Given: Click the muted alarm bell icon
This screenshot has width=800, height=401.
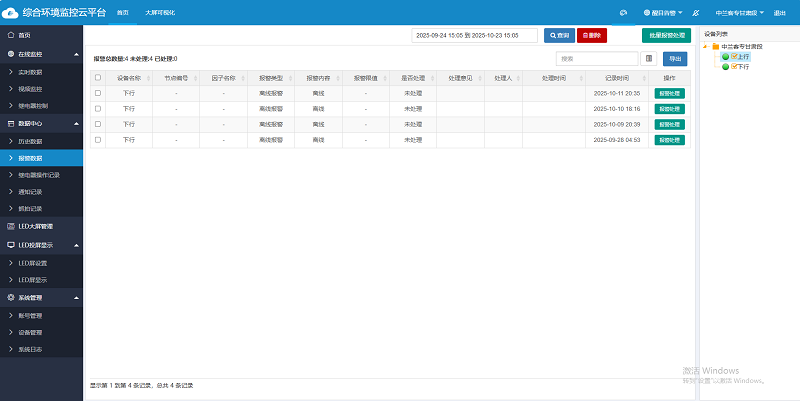Looking at the screenshot, I should [x=696, y=13].
